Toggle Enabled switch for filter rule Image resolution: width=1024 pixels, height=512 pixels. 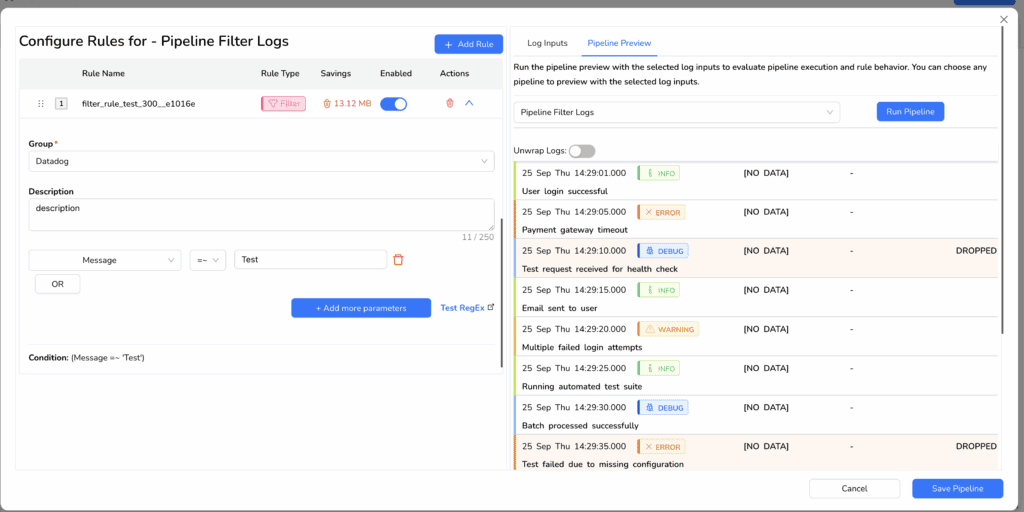coord(393,103)
